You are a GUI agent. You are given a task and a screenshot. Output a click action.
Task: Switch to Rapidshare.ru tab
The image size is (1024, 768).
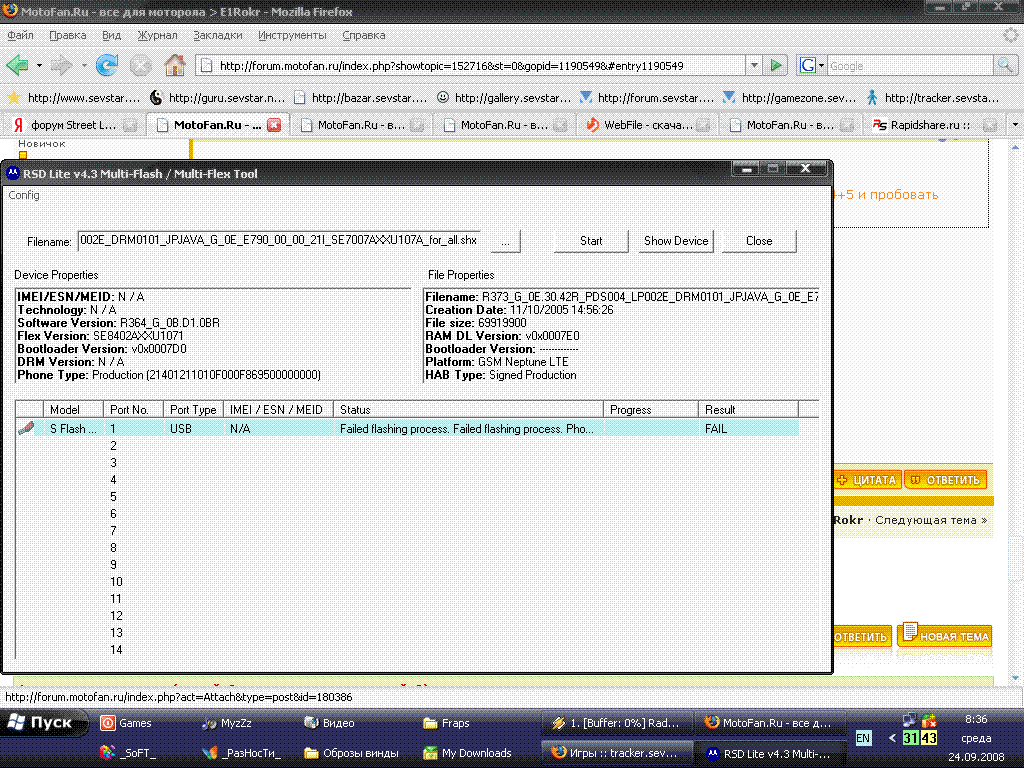934,125
